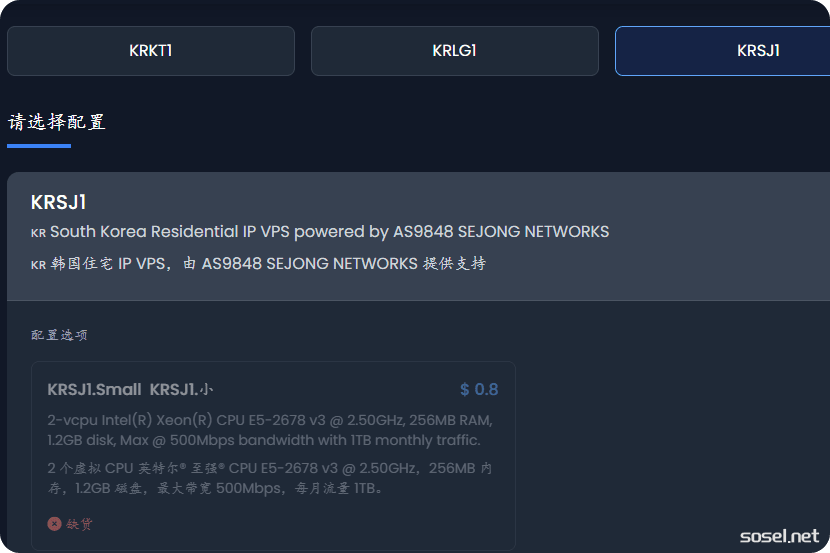Viewport: 830px width, 553px height.
Task: Click the $ 0.8 price label
Action: (x=479, y=390)
